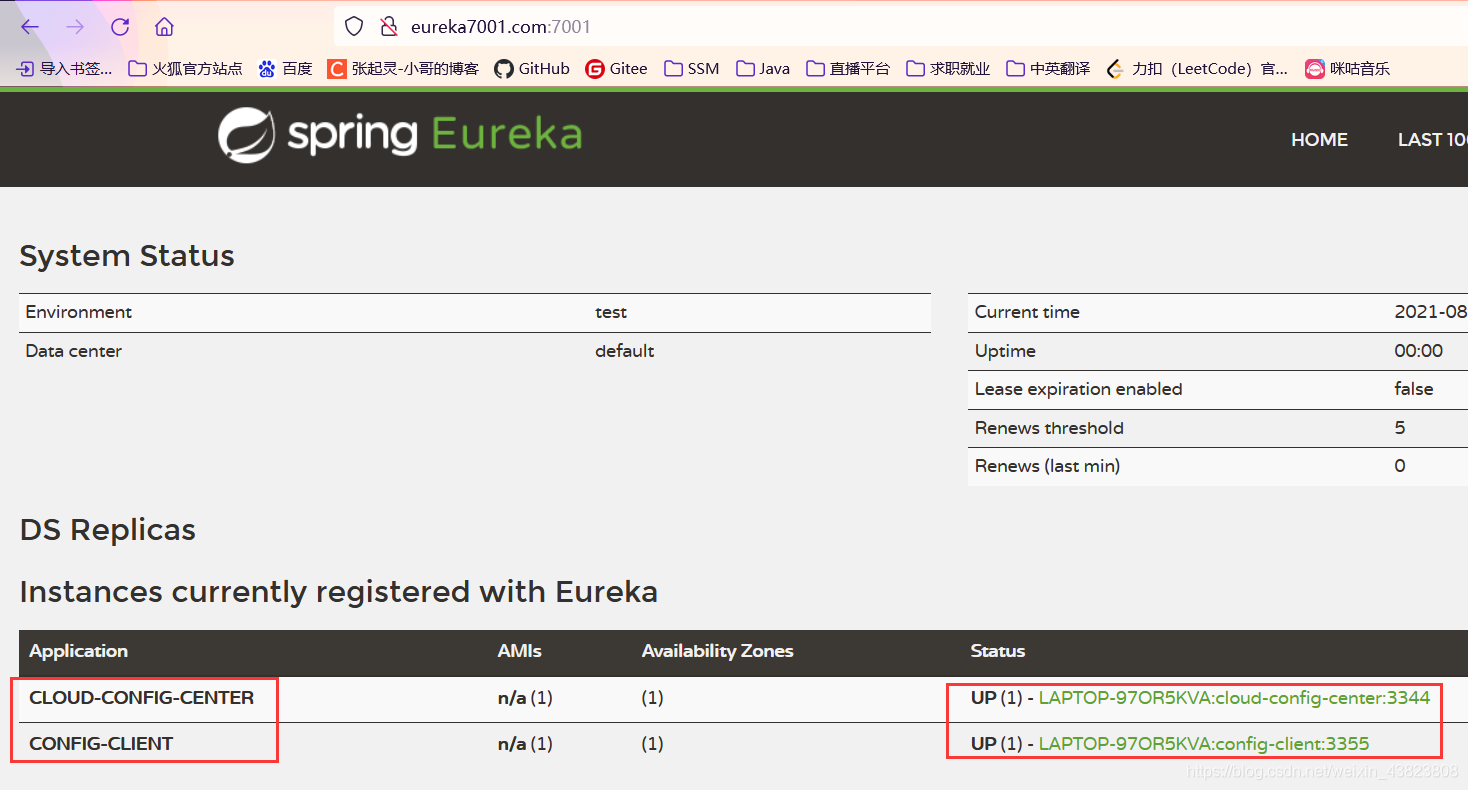Open the 力扣 LeetCode bookmark
1468x790 pixels.
click(1197, 69)
